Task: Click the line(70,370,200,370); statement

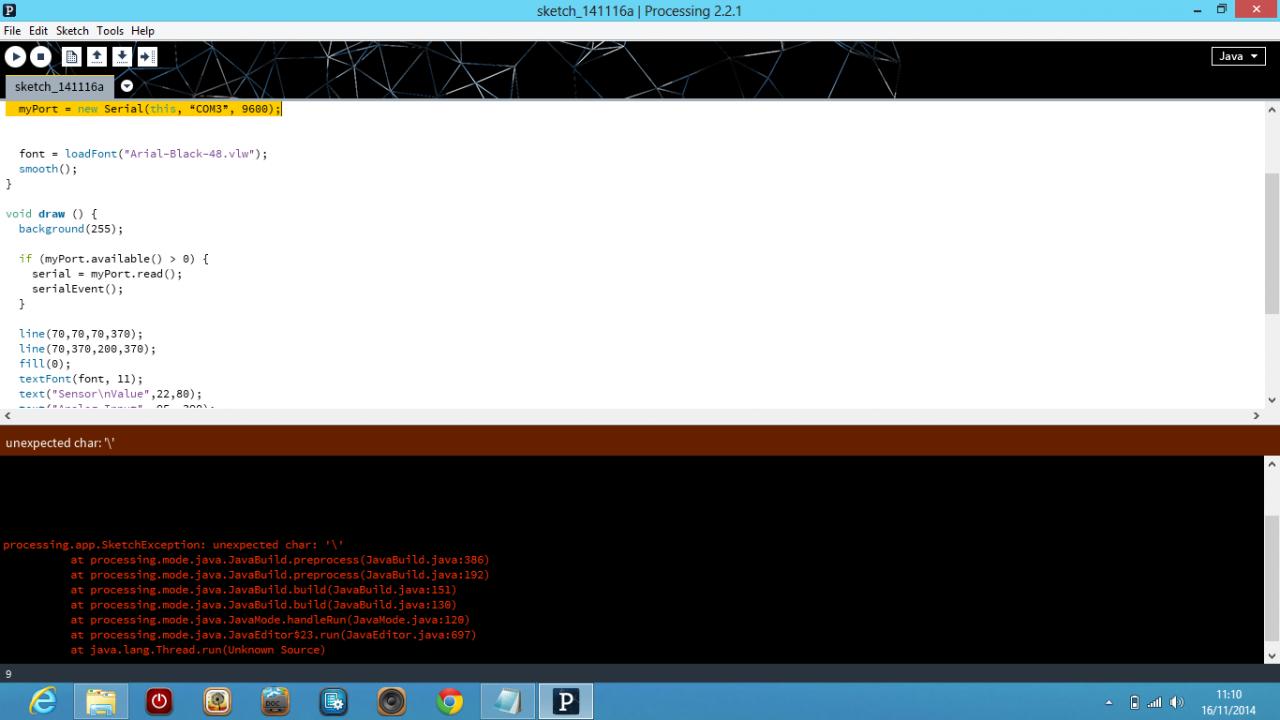Action: click(x=88, y=349)
